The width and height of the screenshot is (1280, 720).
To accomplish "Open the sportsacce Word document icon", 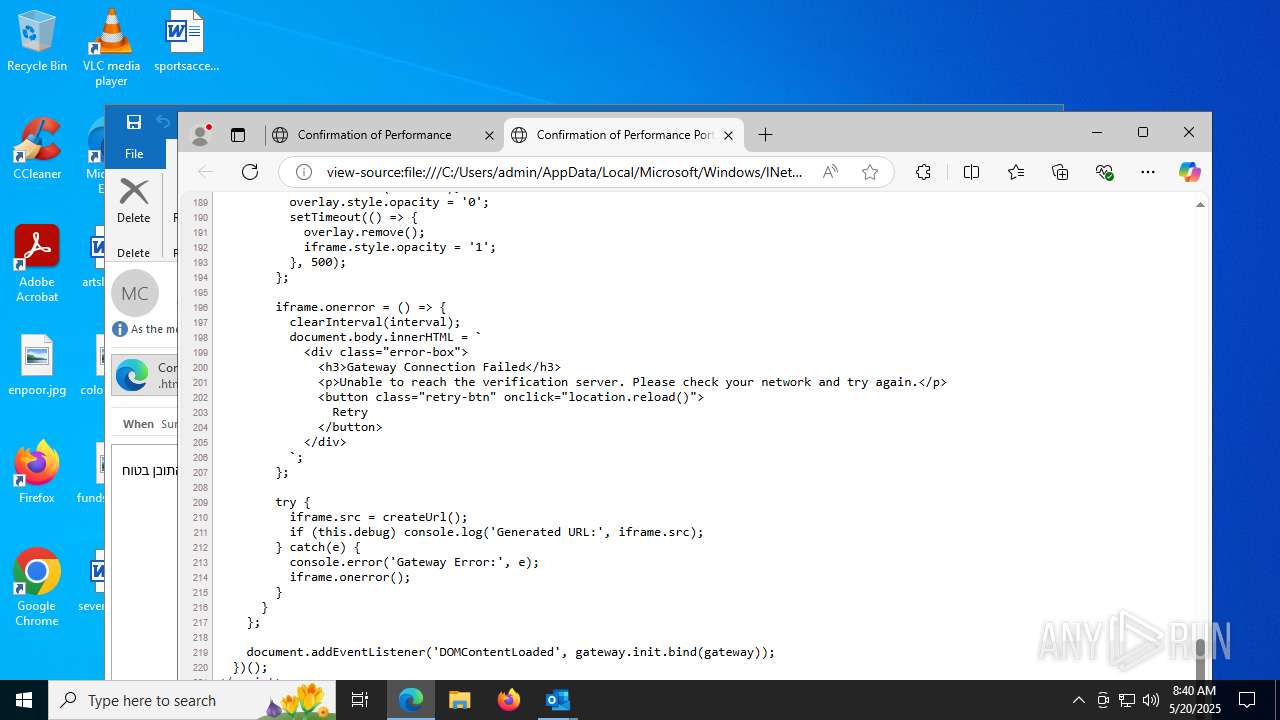I will [x=186, y=41].
